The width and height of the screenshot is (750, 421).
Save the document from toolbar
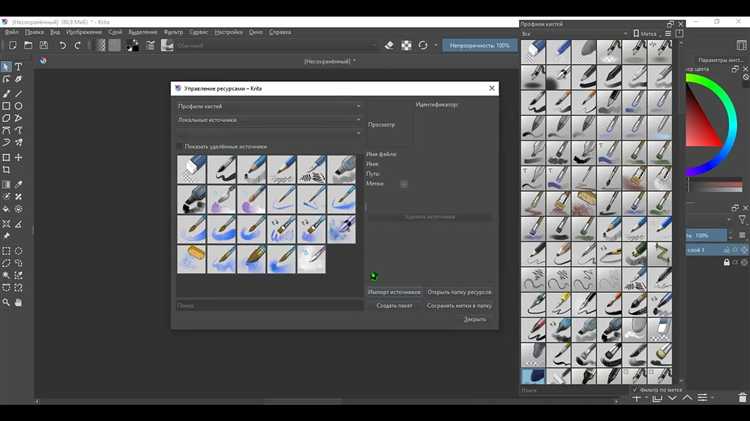tap(44, 45)
